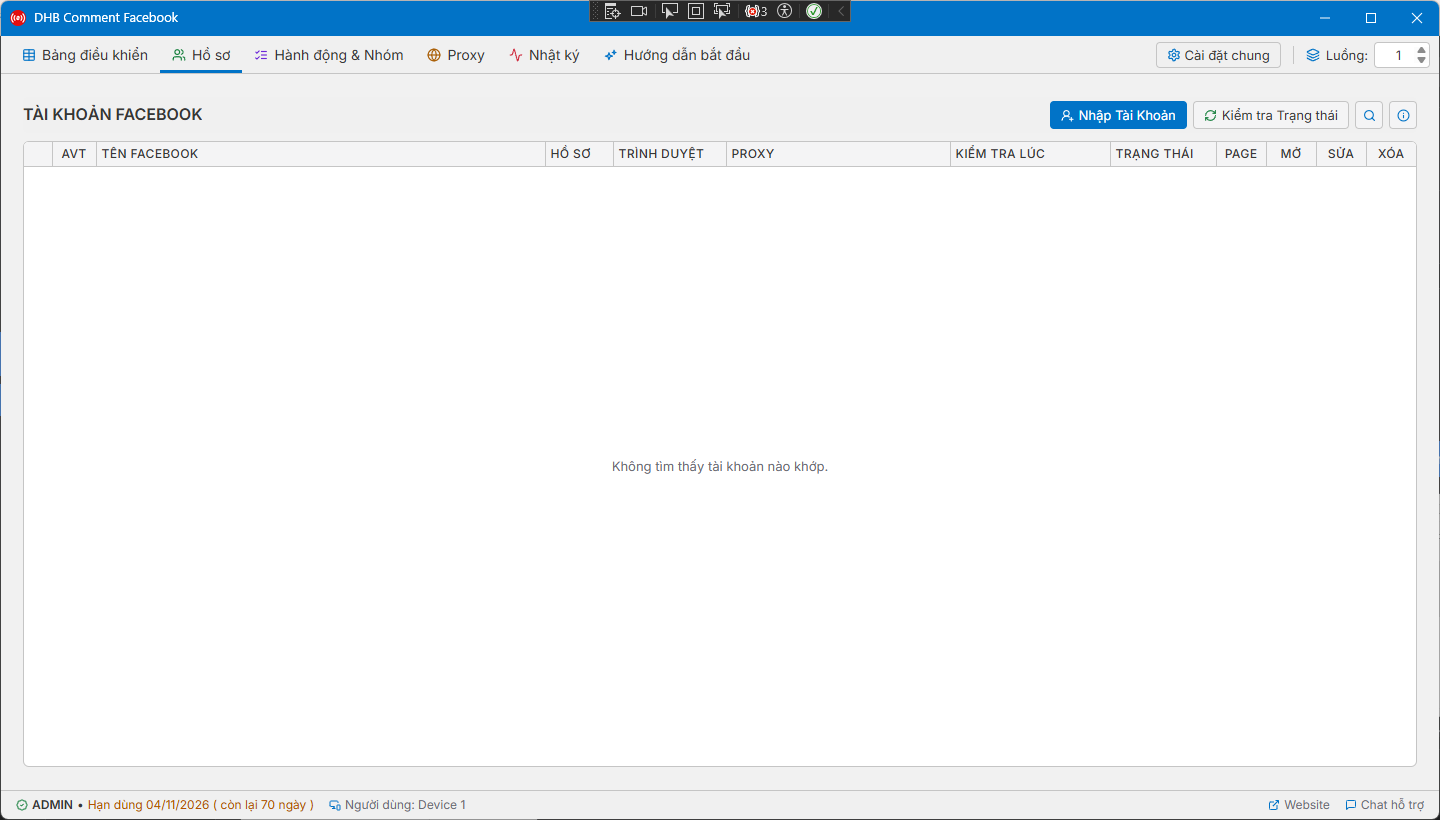Open the Bảng điều khiển tab
The height and width of the screenshot is (820, 1440).
85,55
